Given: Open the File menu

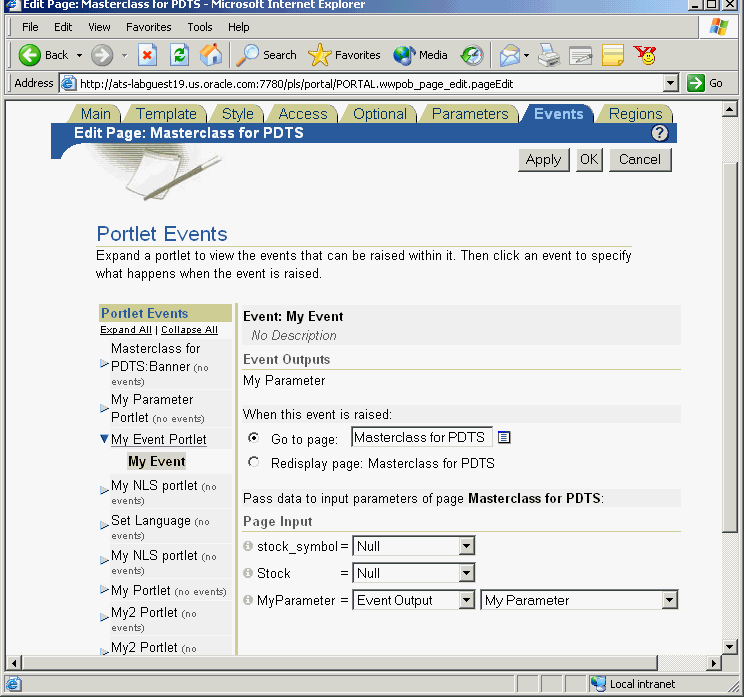Looking at the screenshot, I should point(30,27).
